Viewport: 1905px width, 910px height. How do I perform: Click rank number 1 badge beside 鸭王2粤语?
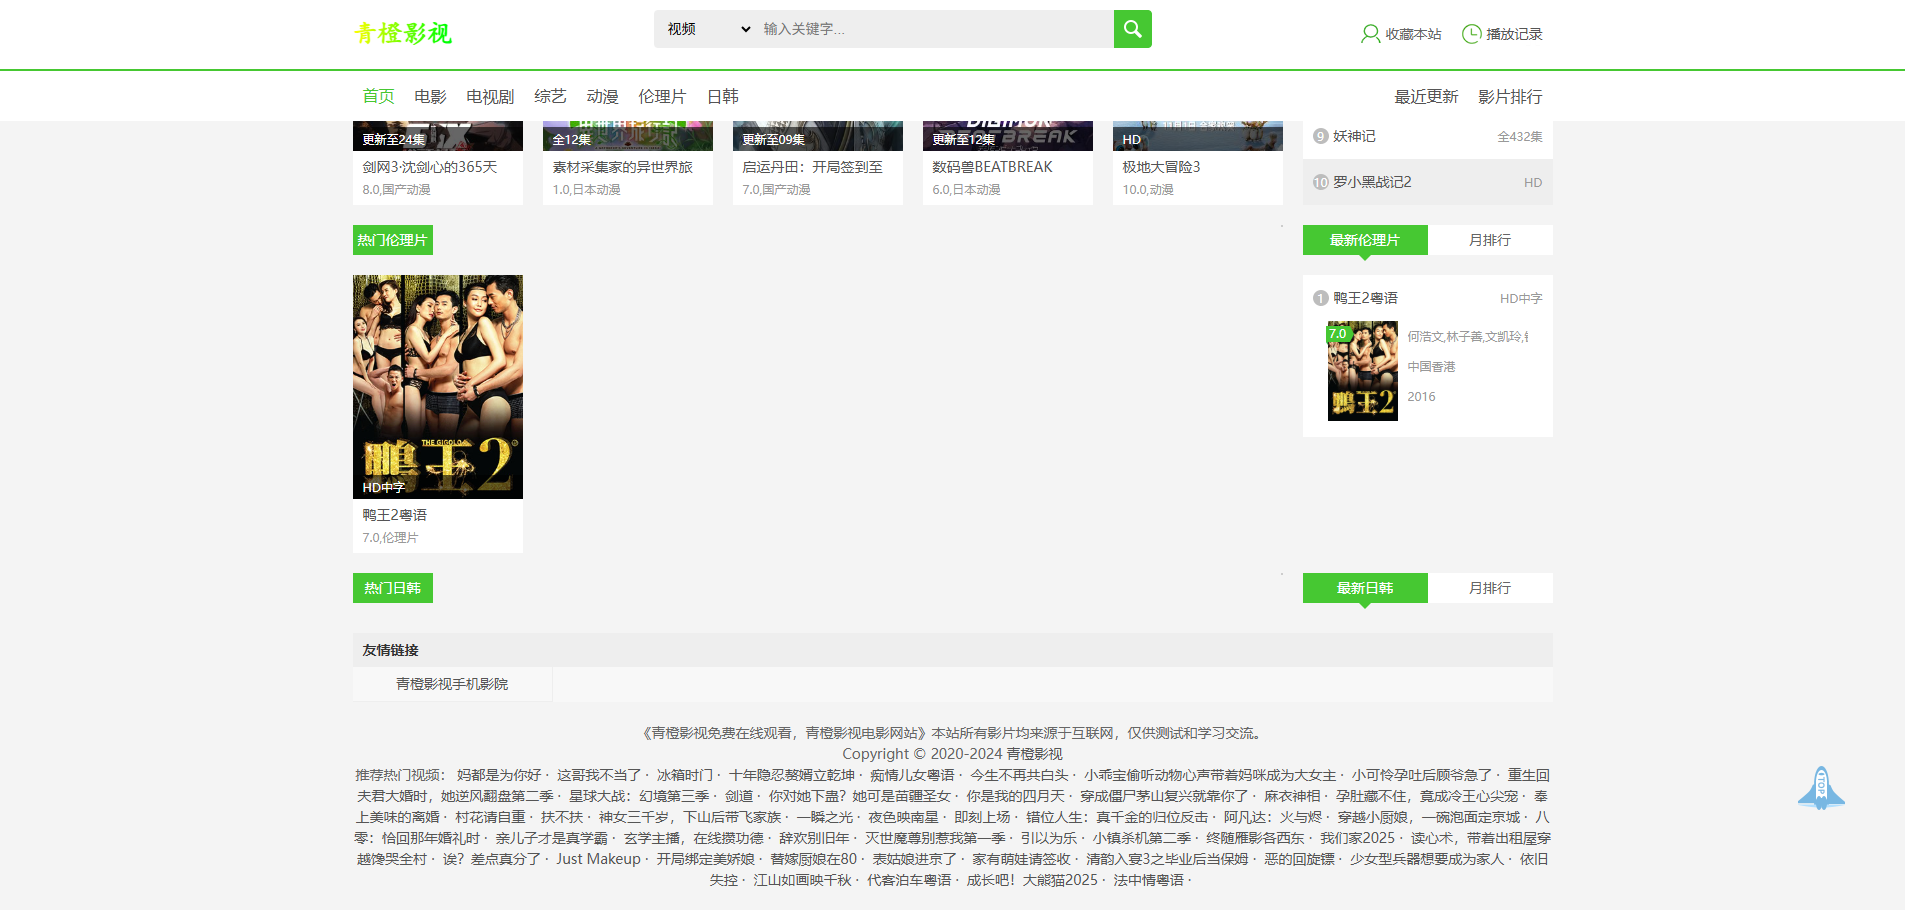click(1320, 298)
